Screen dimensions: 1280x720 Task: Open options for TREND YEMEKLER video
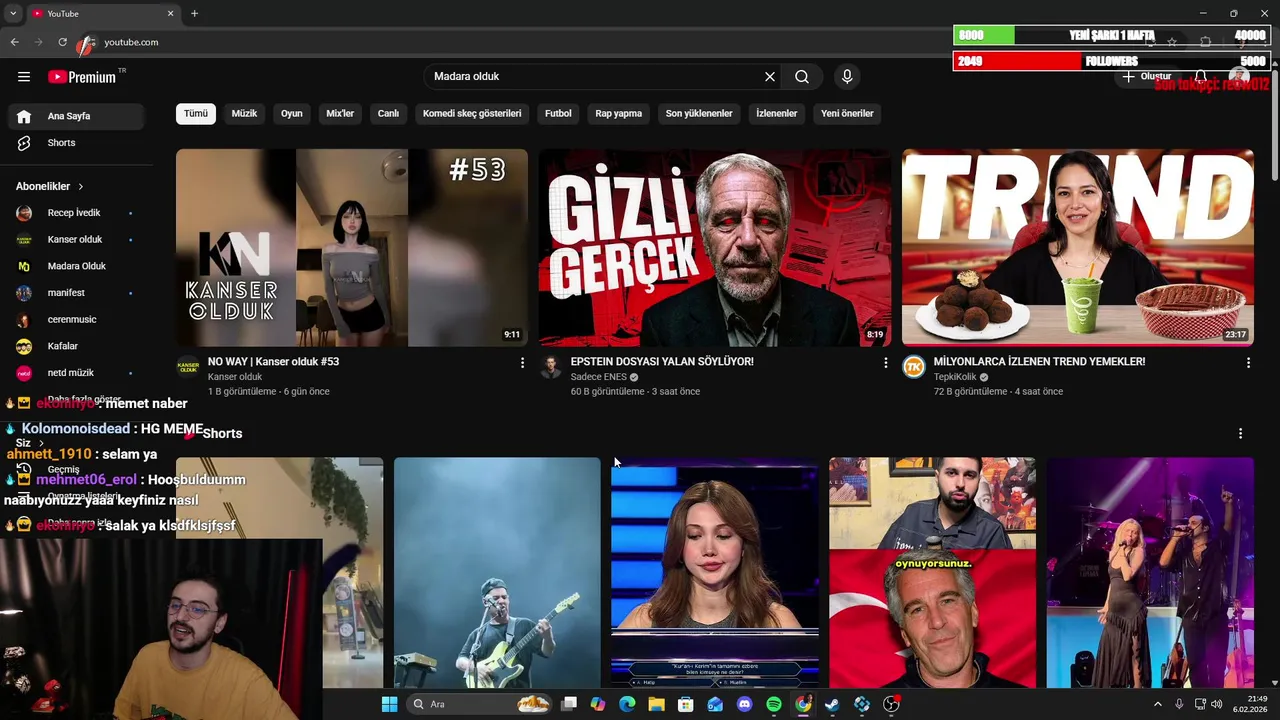click(x=1248, y=363)
